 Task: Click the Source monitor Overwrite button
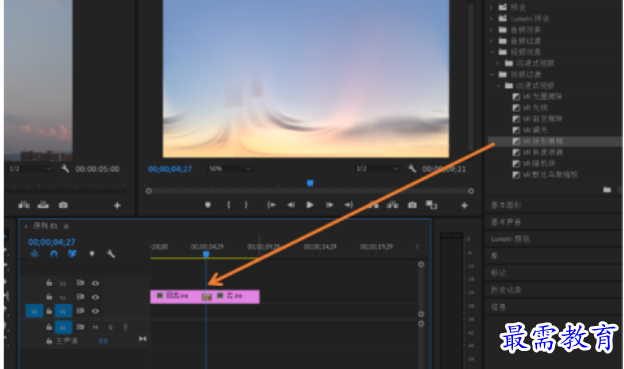pos(43,205)
